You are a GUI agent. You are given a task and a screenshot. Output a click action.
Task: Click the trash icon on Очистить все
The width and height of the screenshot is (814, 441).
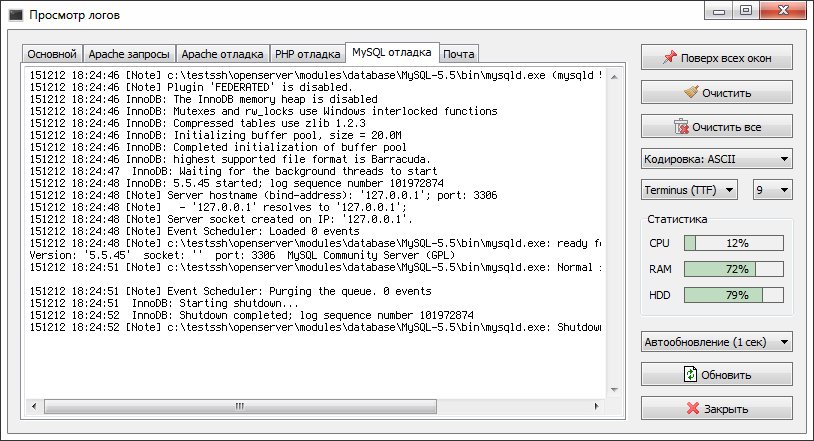(x=681, y=127)
